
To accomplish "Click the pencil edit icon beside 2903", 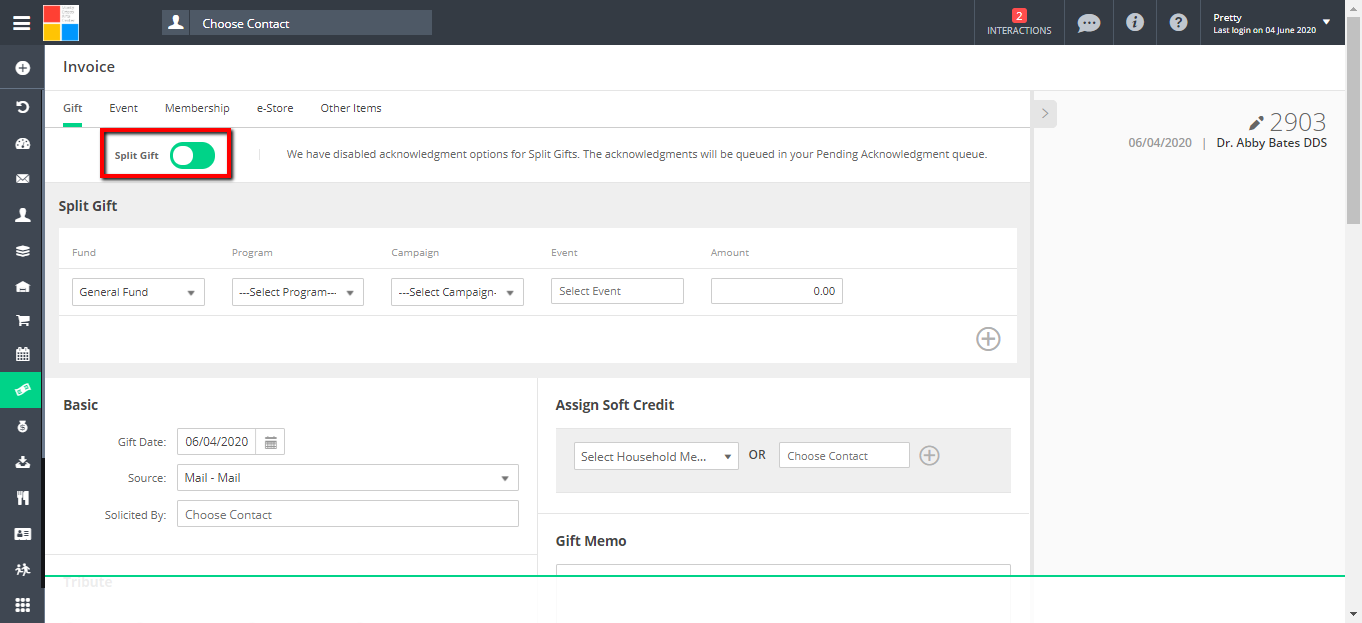I will (x=1257, y=123).
